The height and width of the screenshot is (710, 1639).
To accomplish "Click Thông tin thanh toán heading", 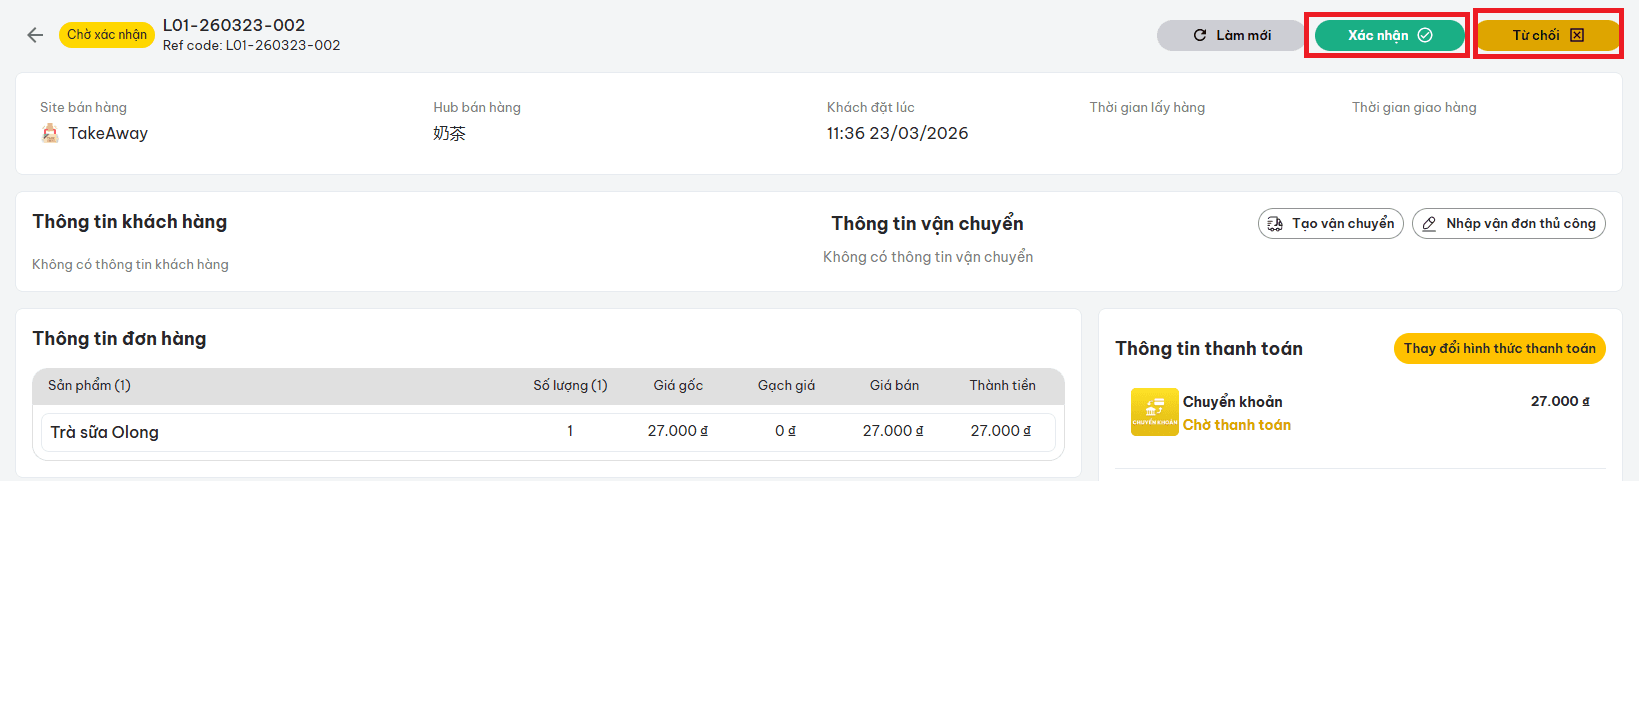I will 1209,348.
